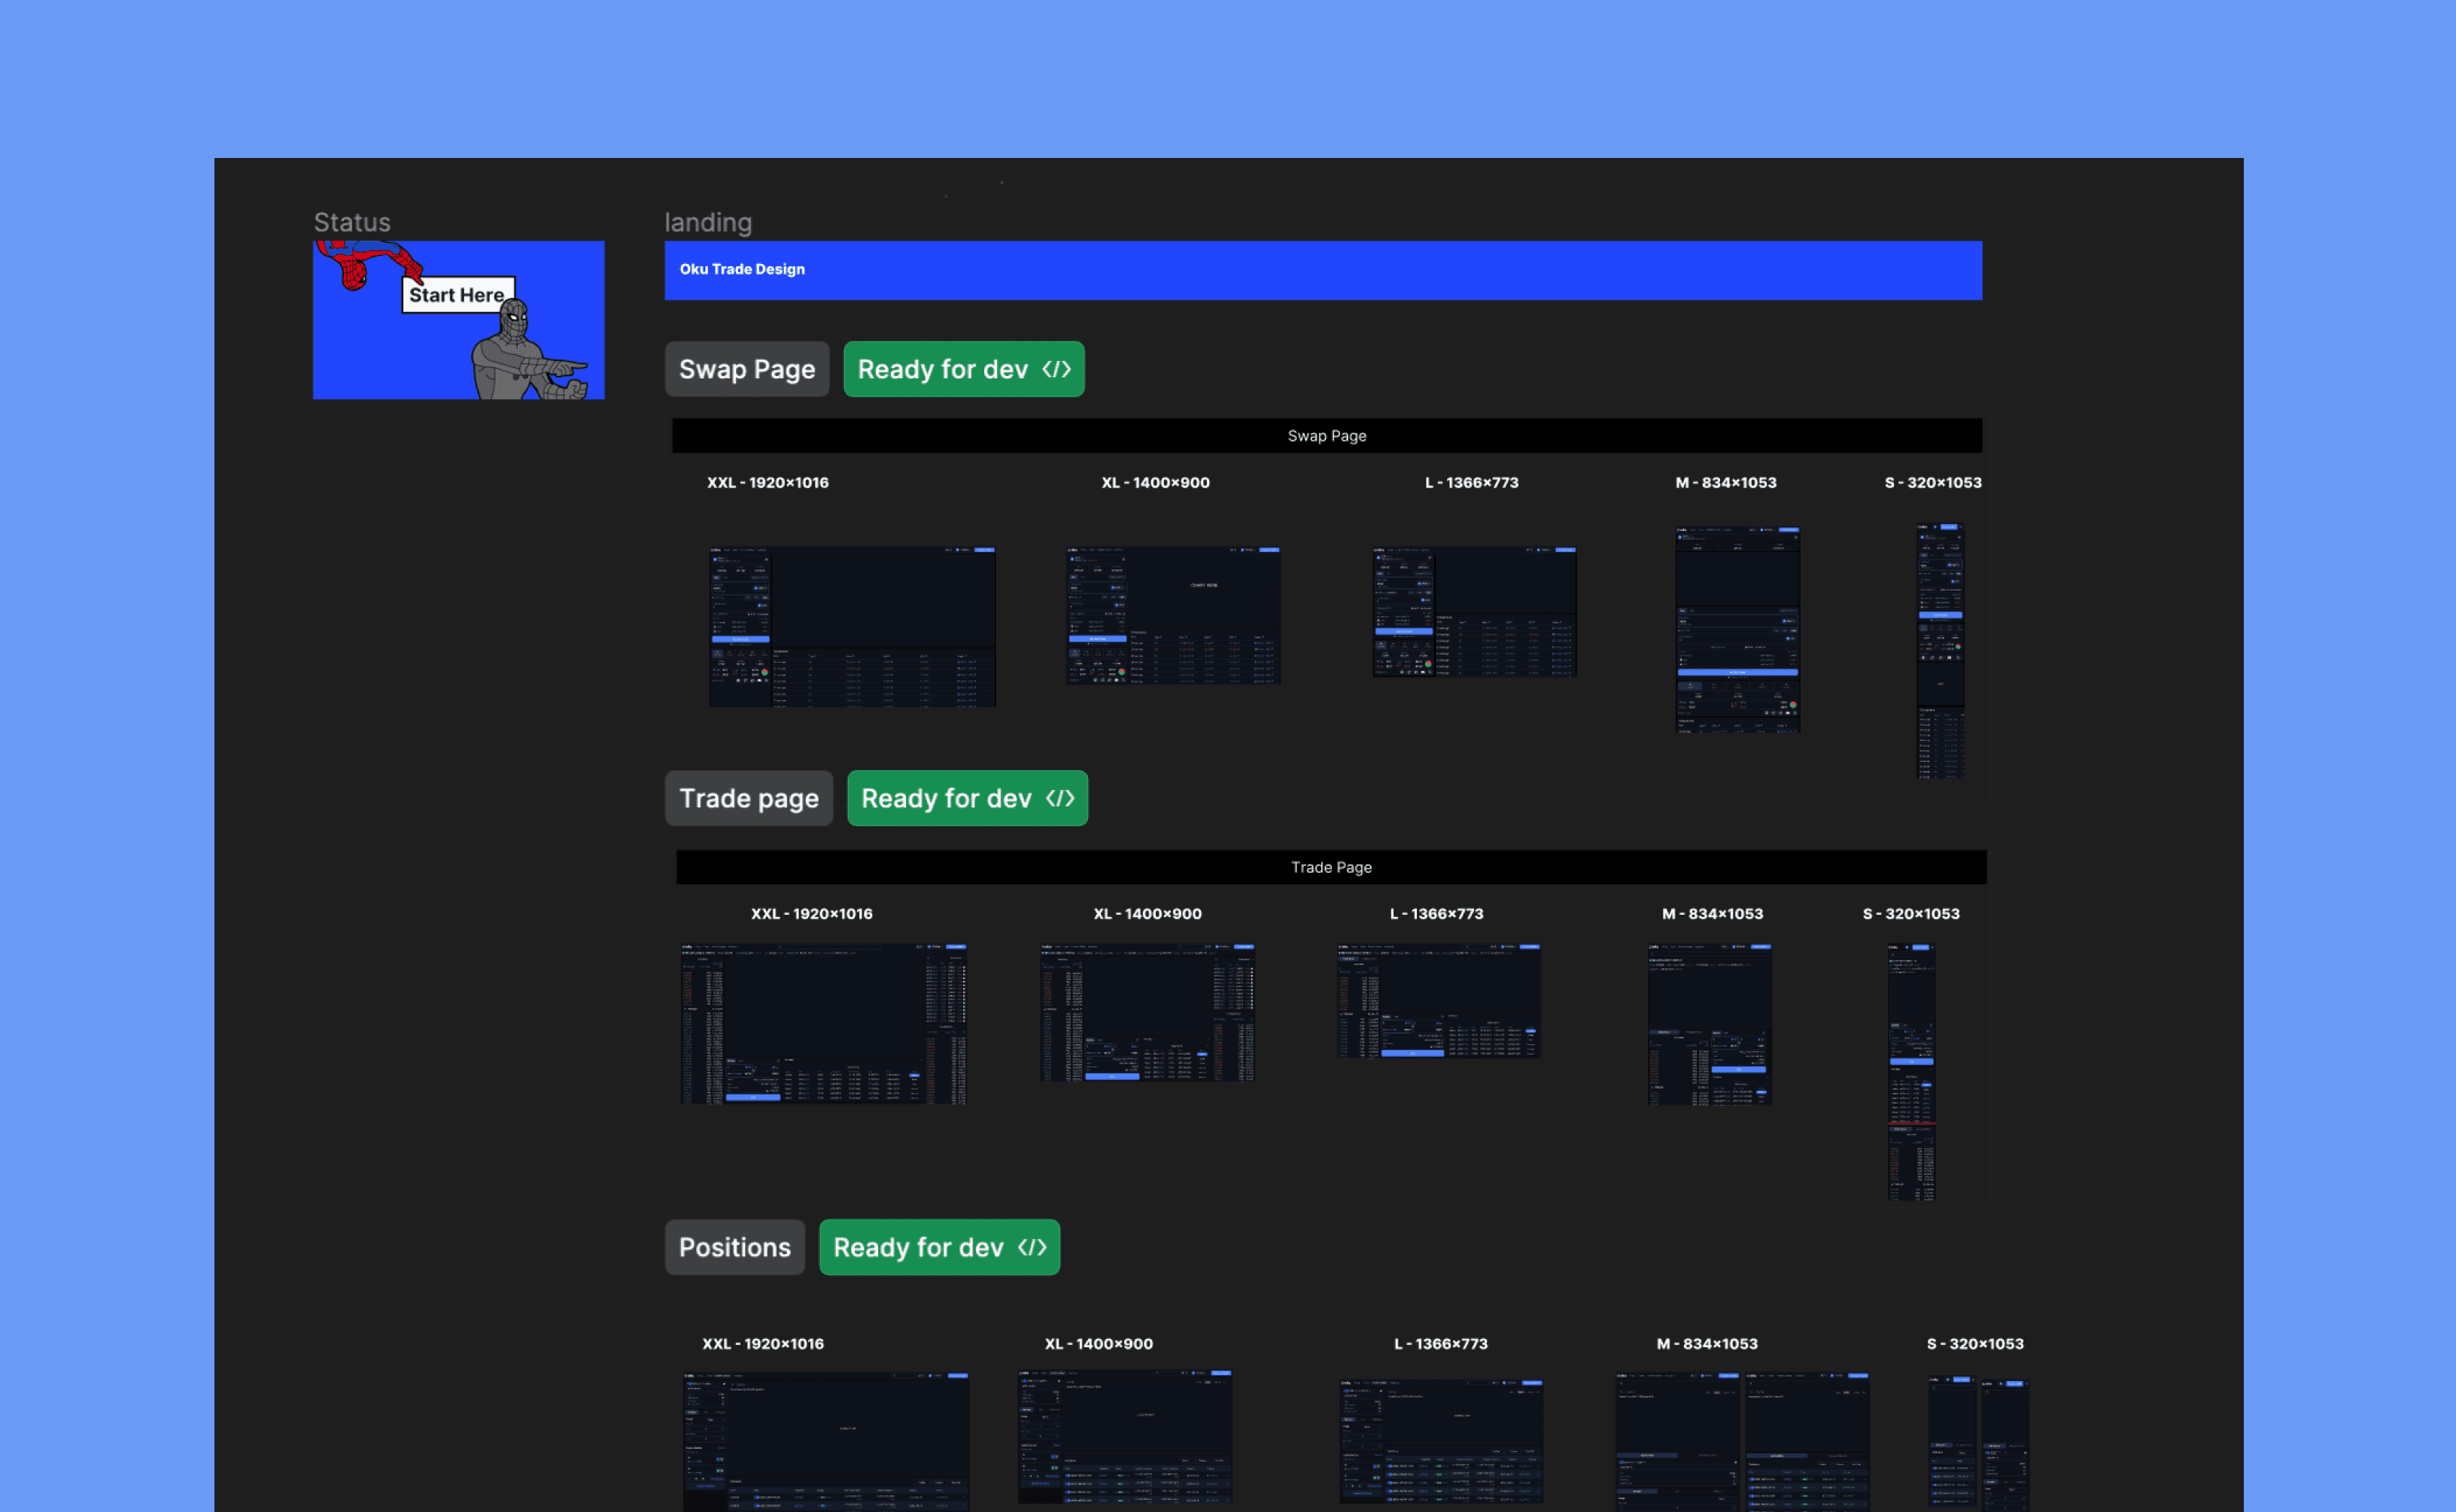Open the Swap Page XXL 1920×1016 frame
This screenshot has height=1512, width=2456.
click(852, 627)
